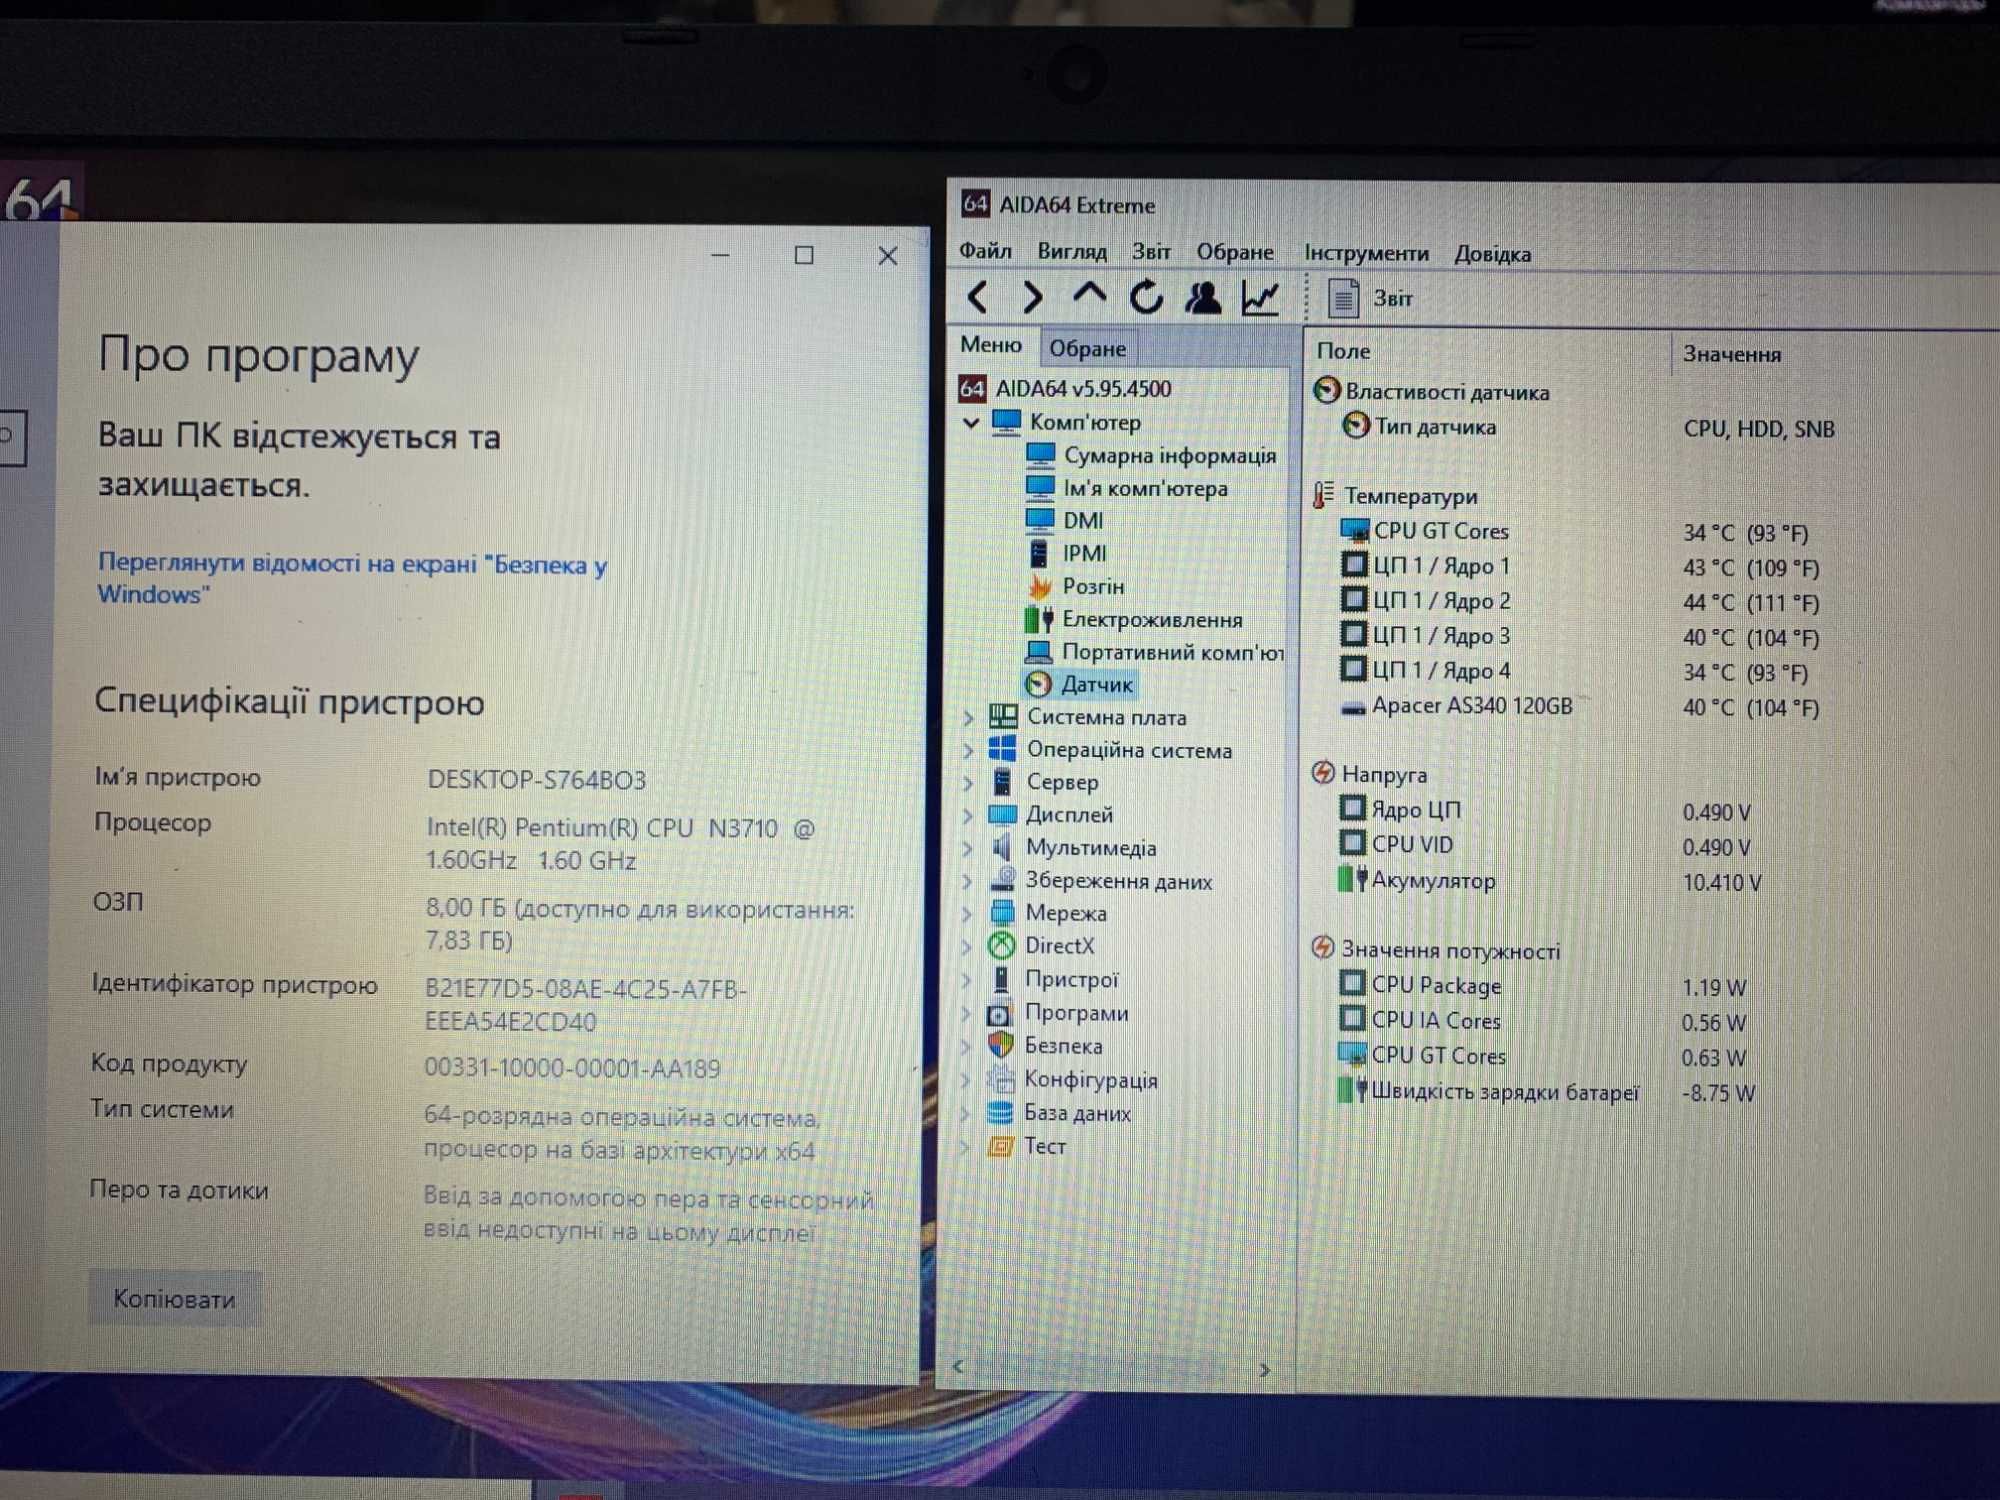The height and width of the screenshot is (1500, 2000).
Task: Click the Звіт report toolbar button
Action: point(1370,298)
